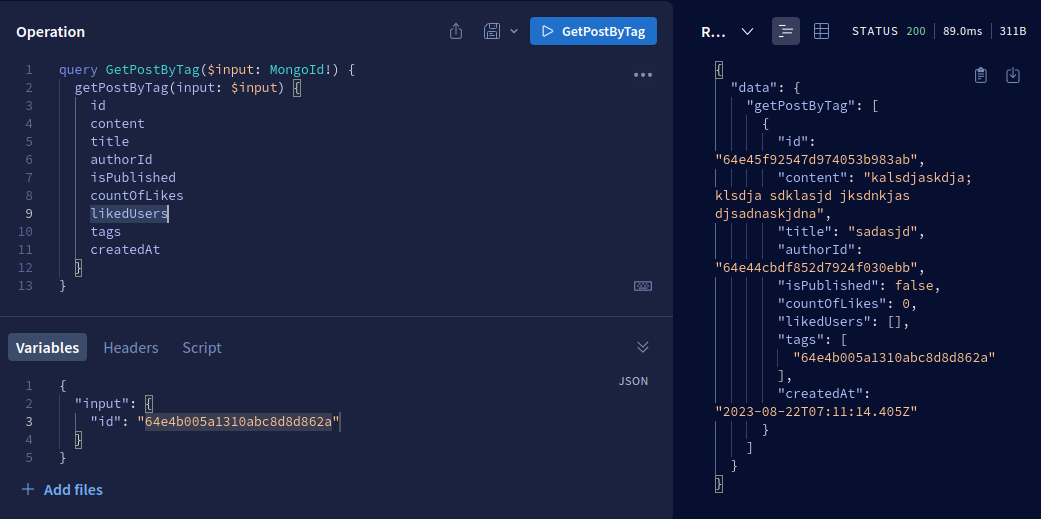Click the false isPublished value in response
1041x519 pixels.
[x=914, y=285]
